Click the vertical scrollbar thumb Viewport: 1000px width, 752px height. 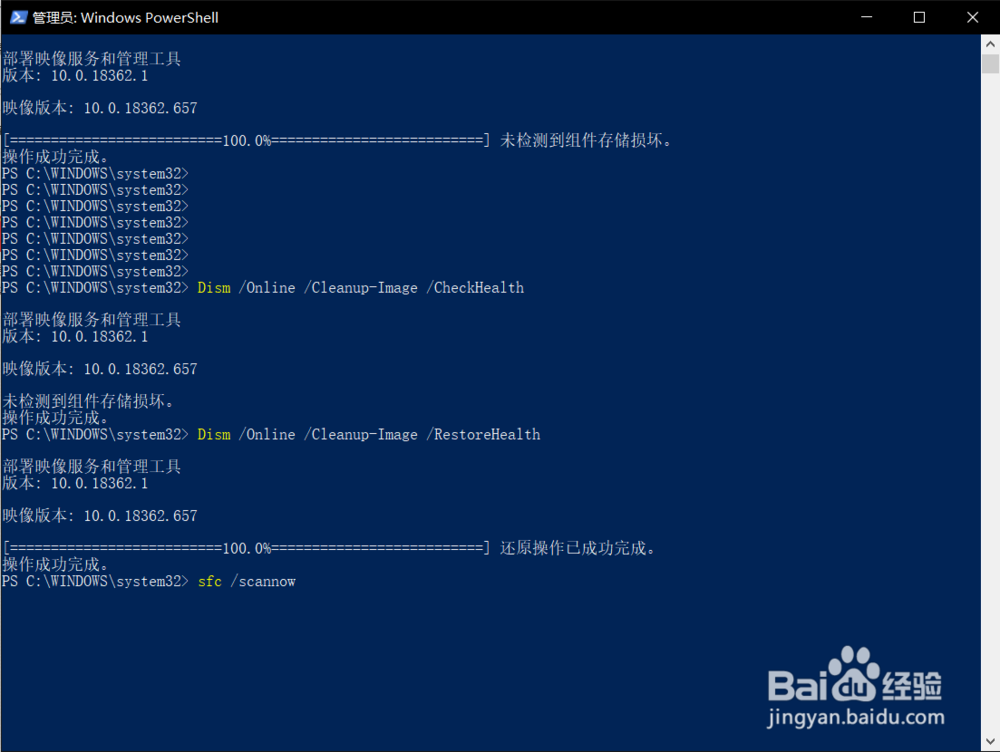click(x=990, y=64)
